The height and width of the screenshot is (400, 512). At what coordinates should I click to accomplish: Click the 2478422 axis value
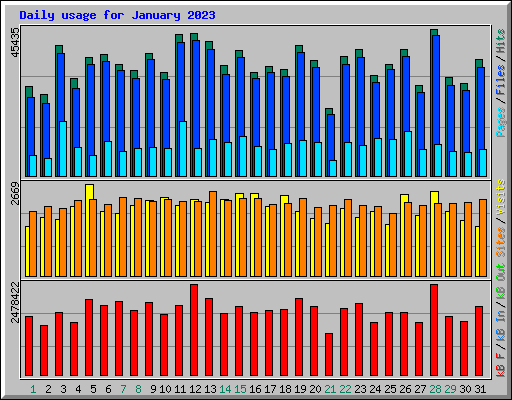tap(15, 302)
